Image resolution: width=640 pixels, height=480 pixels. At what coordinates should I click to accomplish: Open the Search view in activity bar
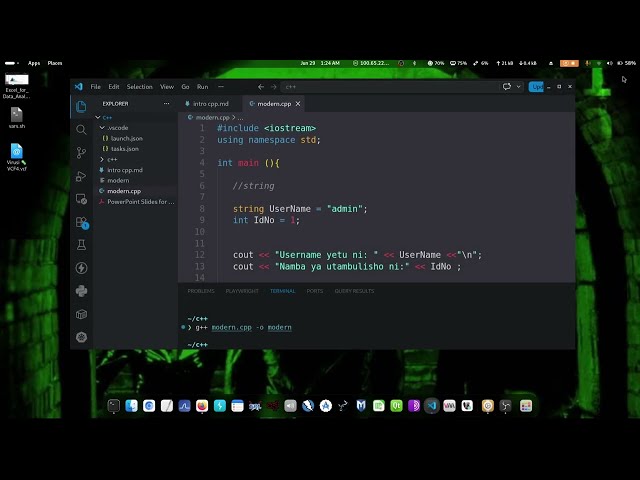pyautogui.click(x=81, y=130)
